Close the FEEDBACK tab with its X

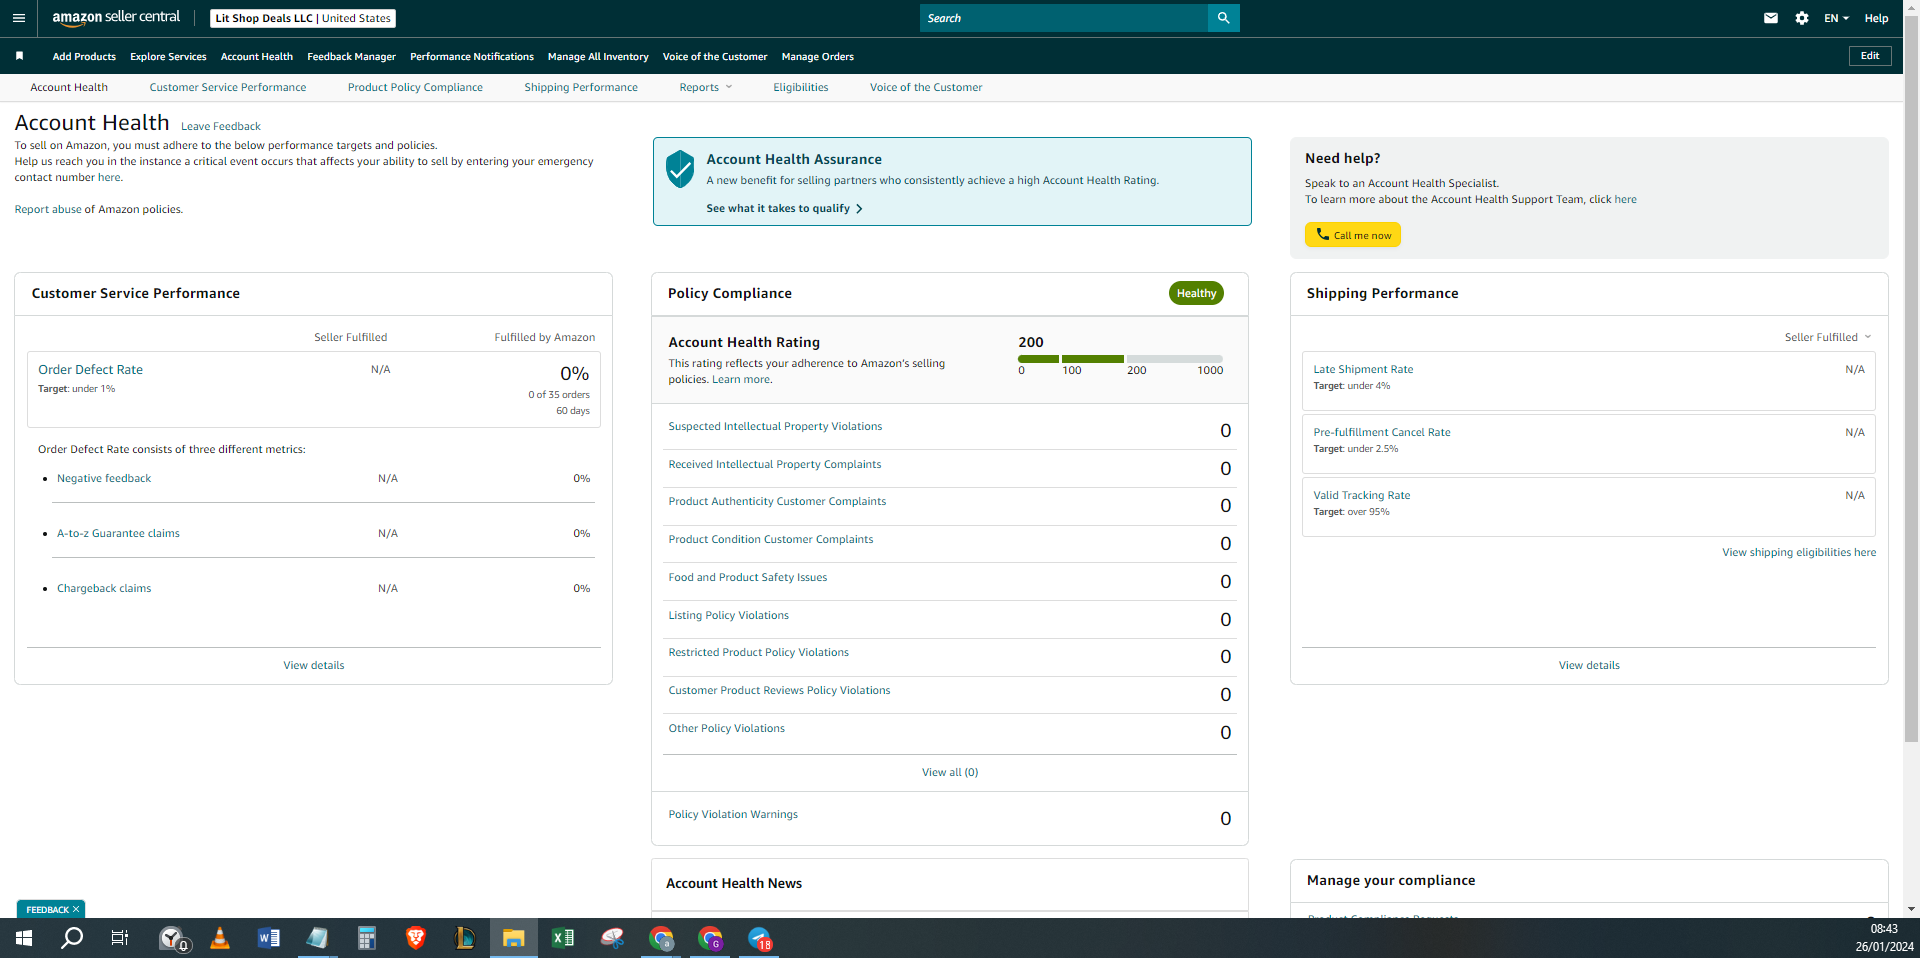(76, 910)
